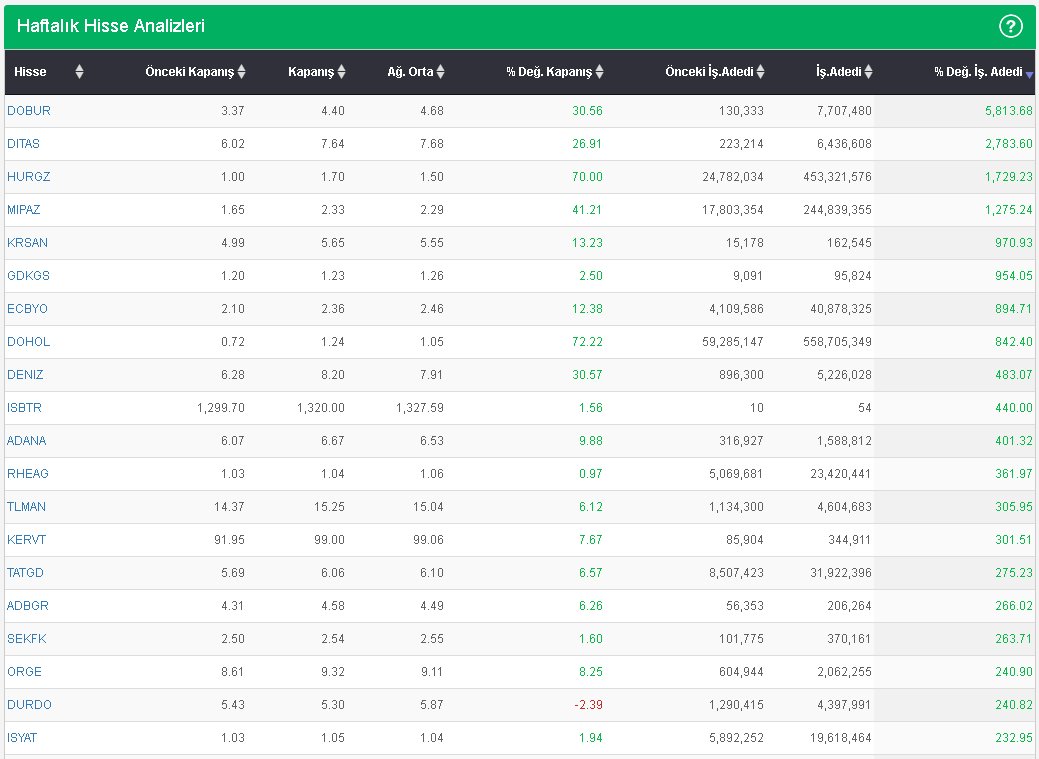1039x759 pixels.
Task: Select TATGD volume 31,922,396
Action: [x=841, y=573]
